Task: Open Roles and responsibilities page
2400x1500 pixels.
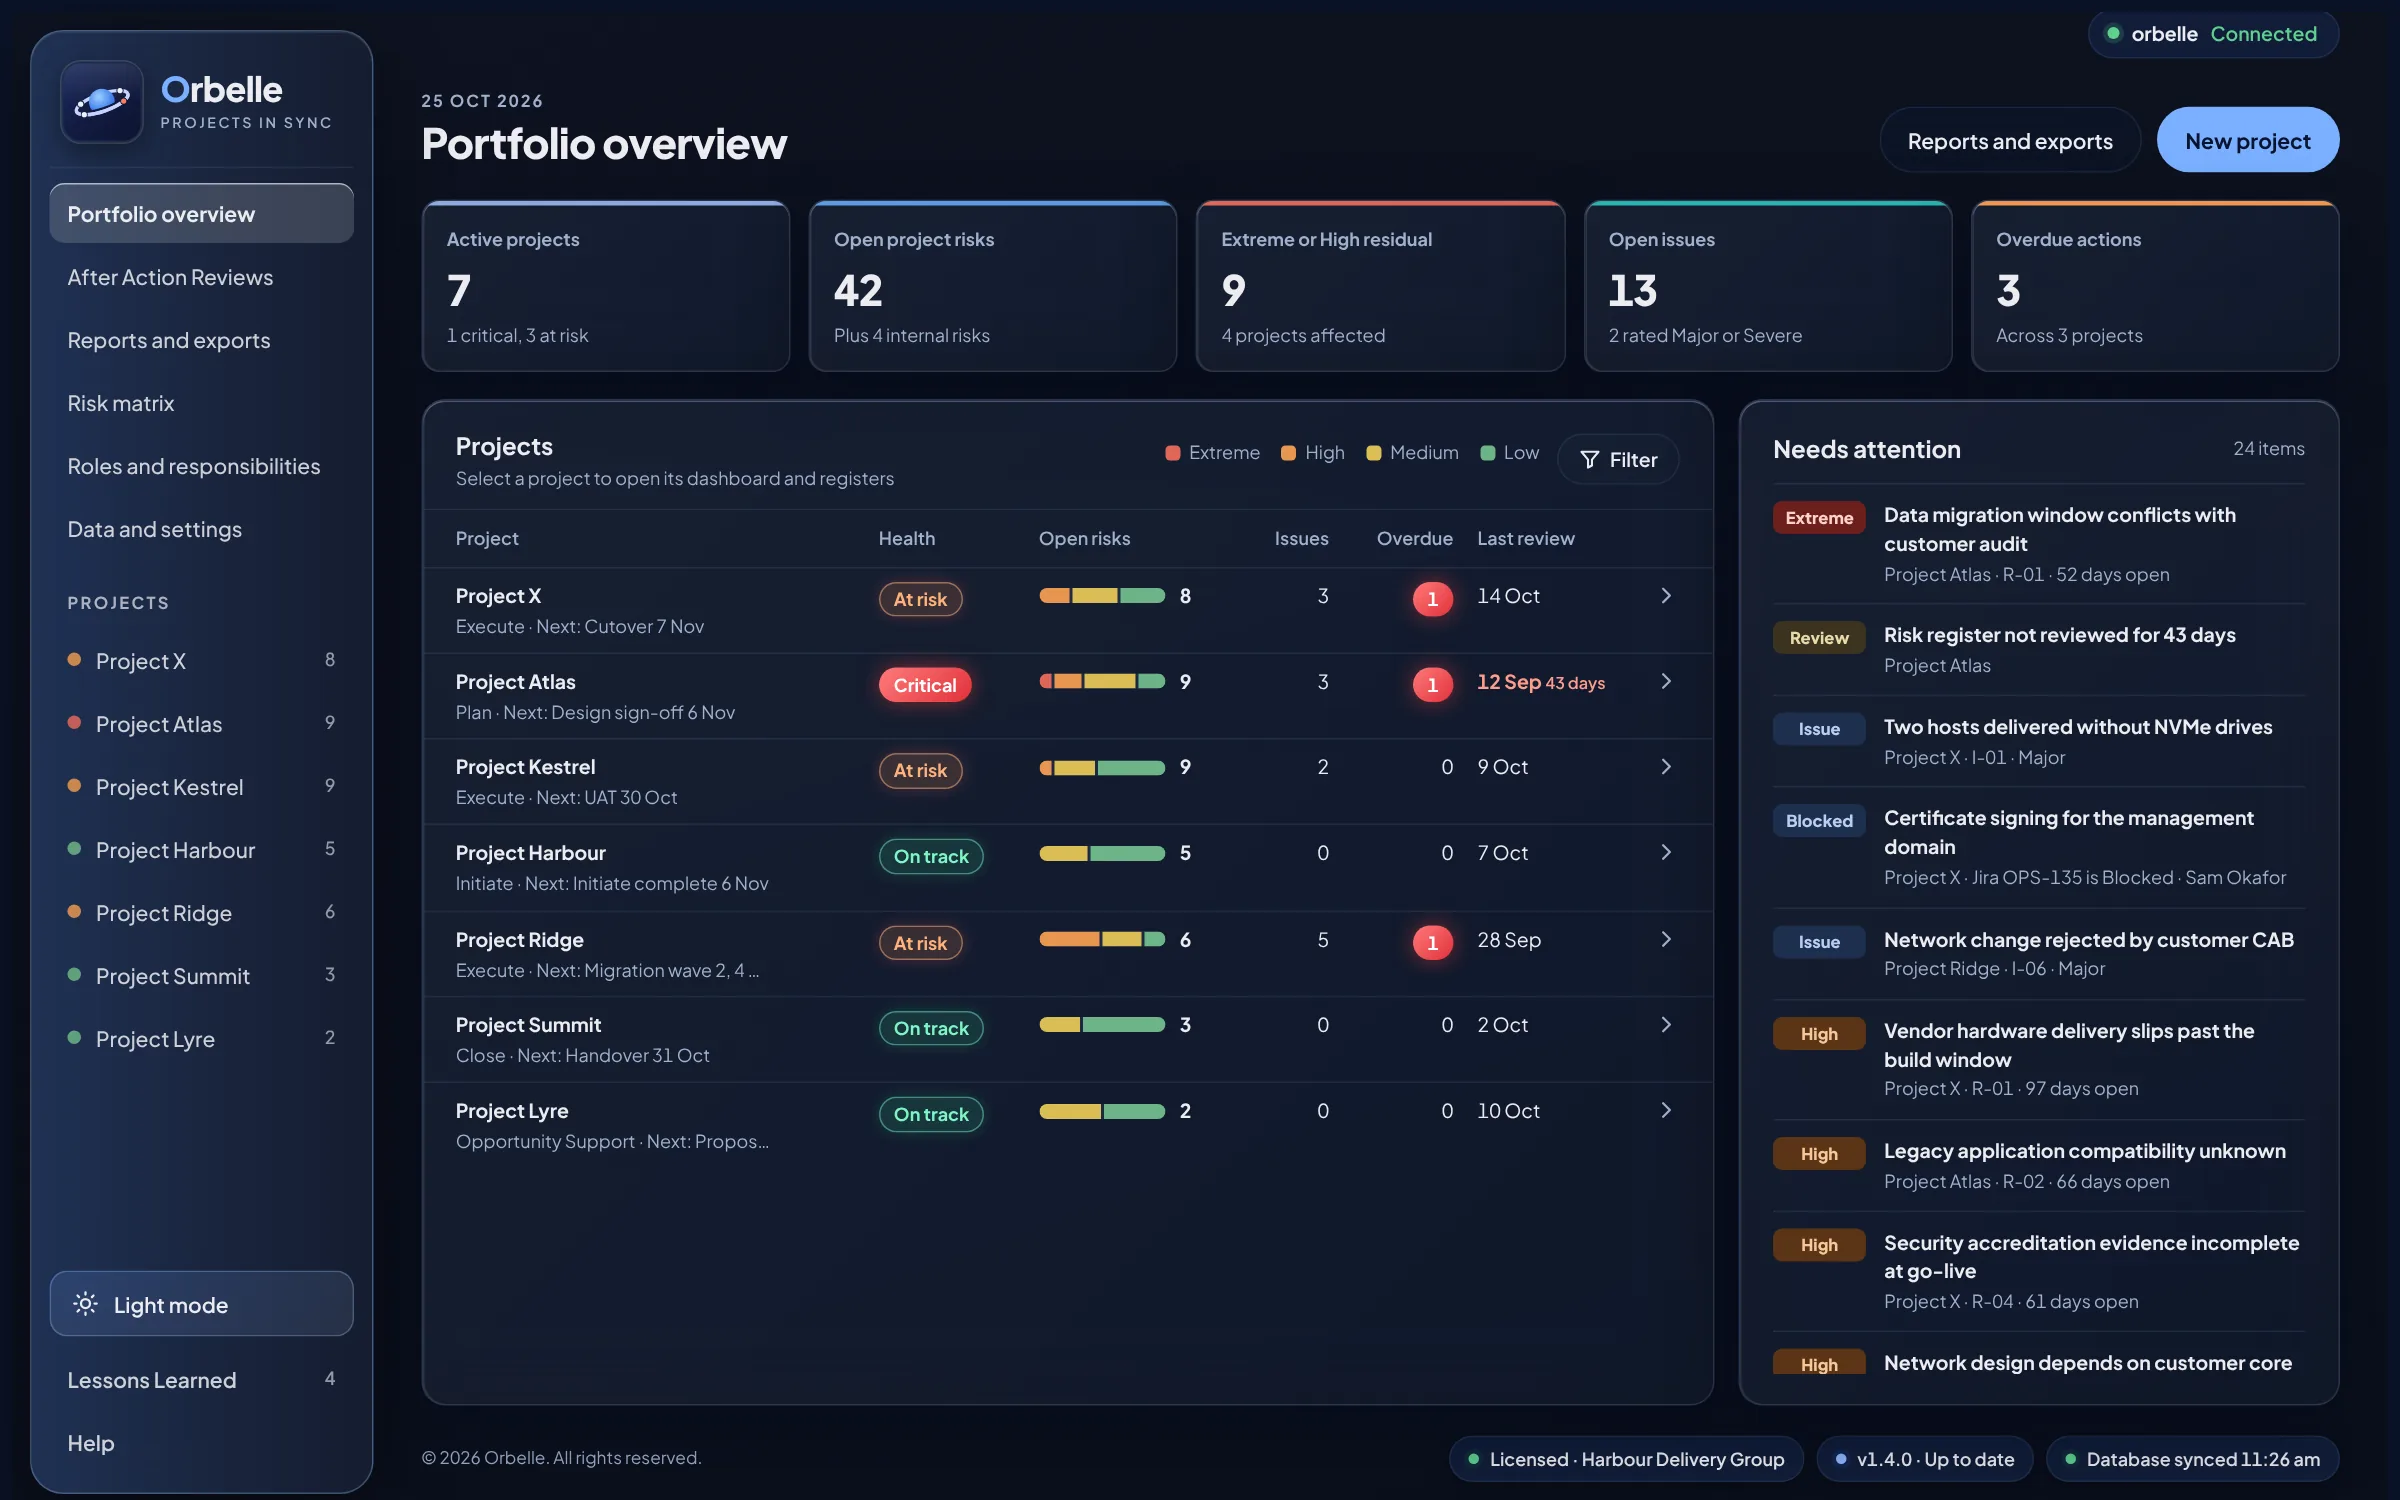Action: pyautogui.click(x=201, y=466)
